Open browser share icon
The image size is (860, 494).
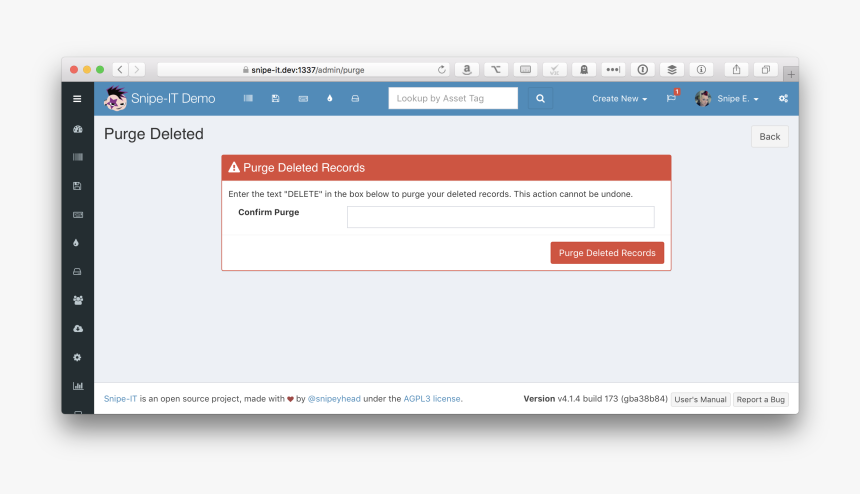[736, 70]
